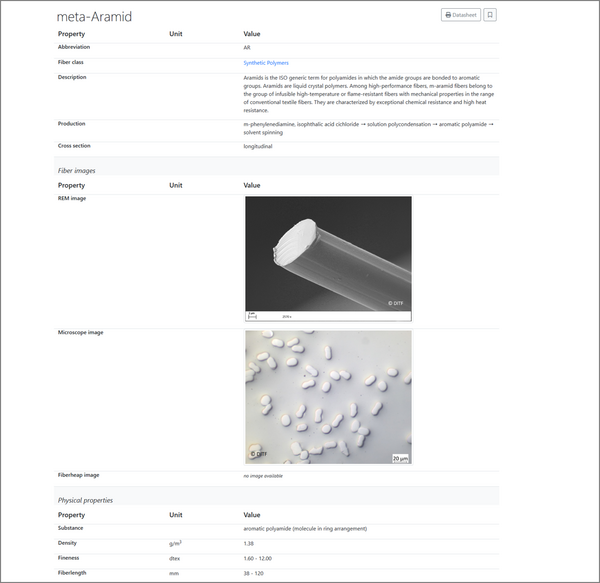Screen dimensions: 600x583
Task: Click the Fiberlength value 38 - 120
Action: pyautogui.click(x=253, y=573)
